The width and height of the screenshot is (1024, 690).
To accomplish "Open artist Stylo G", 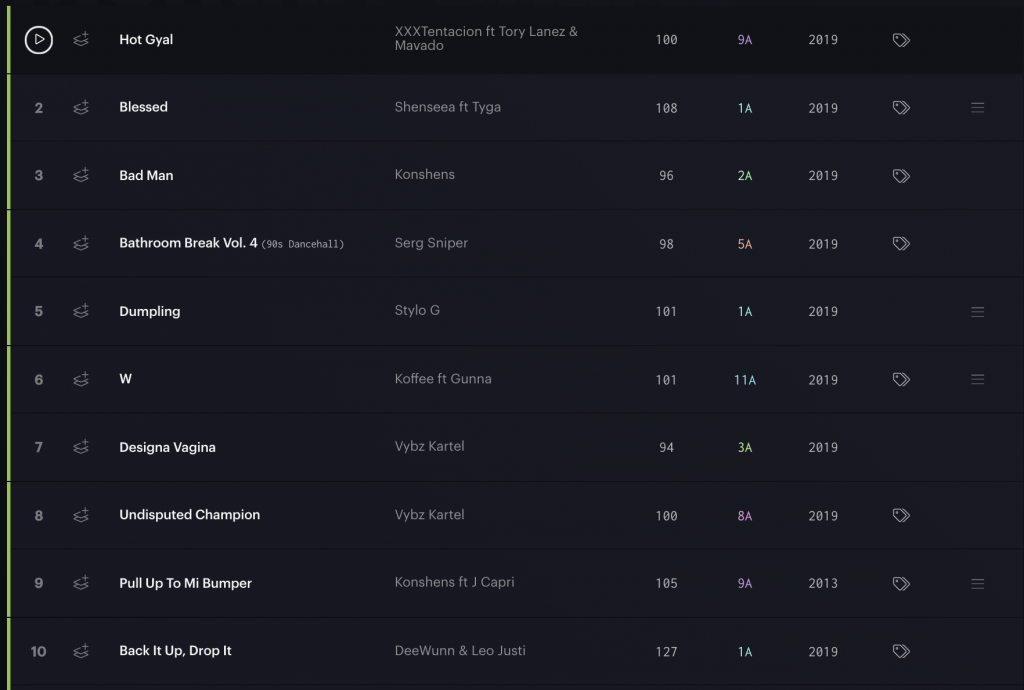I will coord(417,311).
